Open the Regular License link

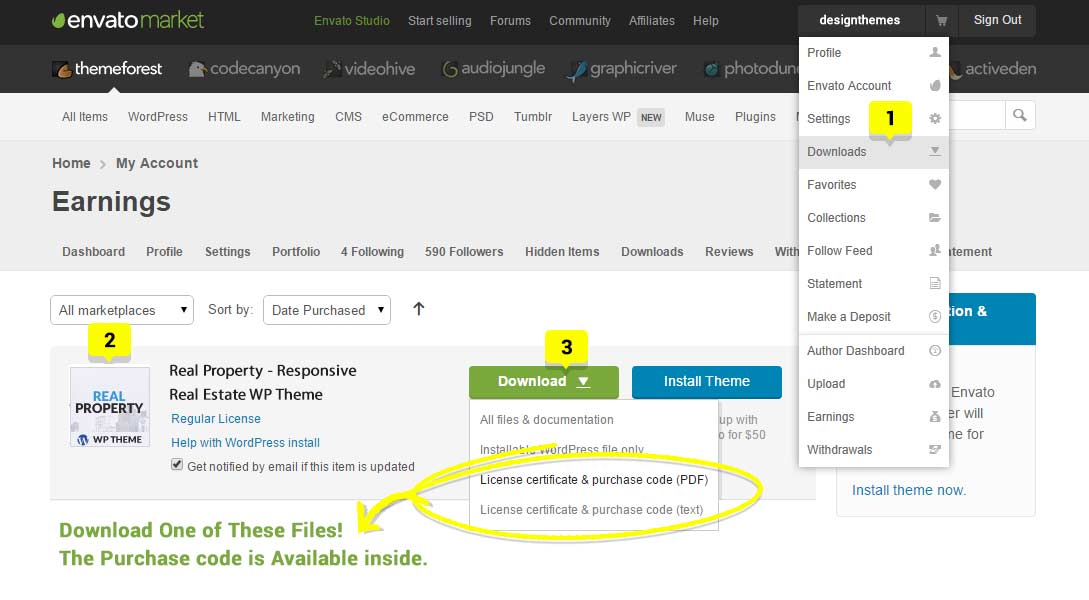[215, 419]
